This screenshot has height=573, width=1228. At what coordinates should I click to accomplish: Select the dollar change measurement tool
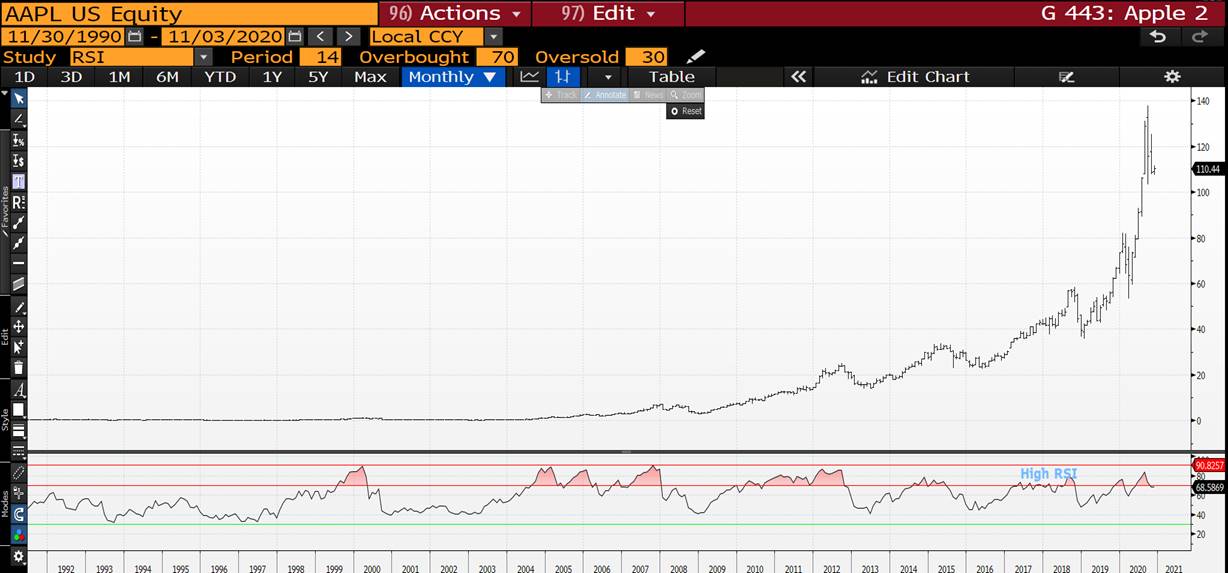coord(18,160)
